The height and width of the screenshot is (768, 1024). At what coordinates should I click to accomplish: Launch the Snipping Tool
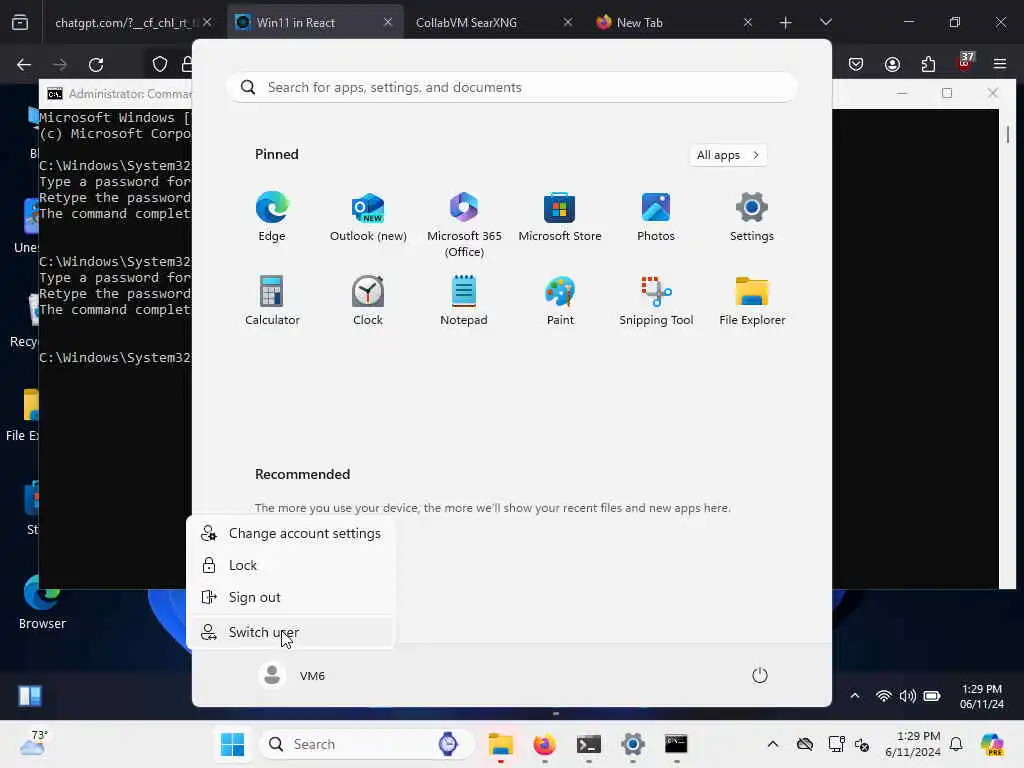pyautogui.click(x=656, y=300)
